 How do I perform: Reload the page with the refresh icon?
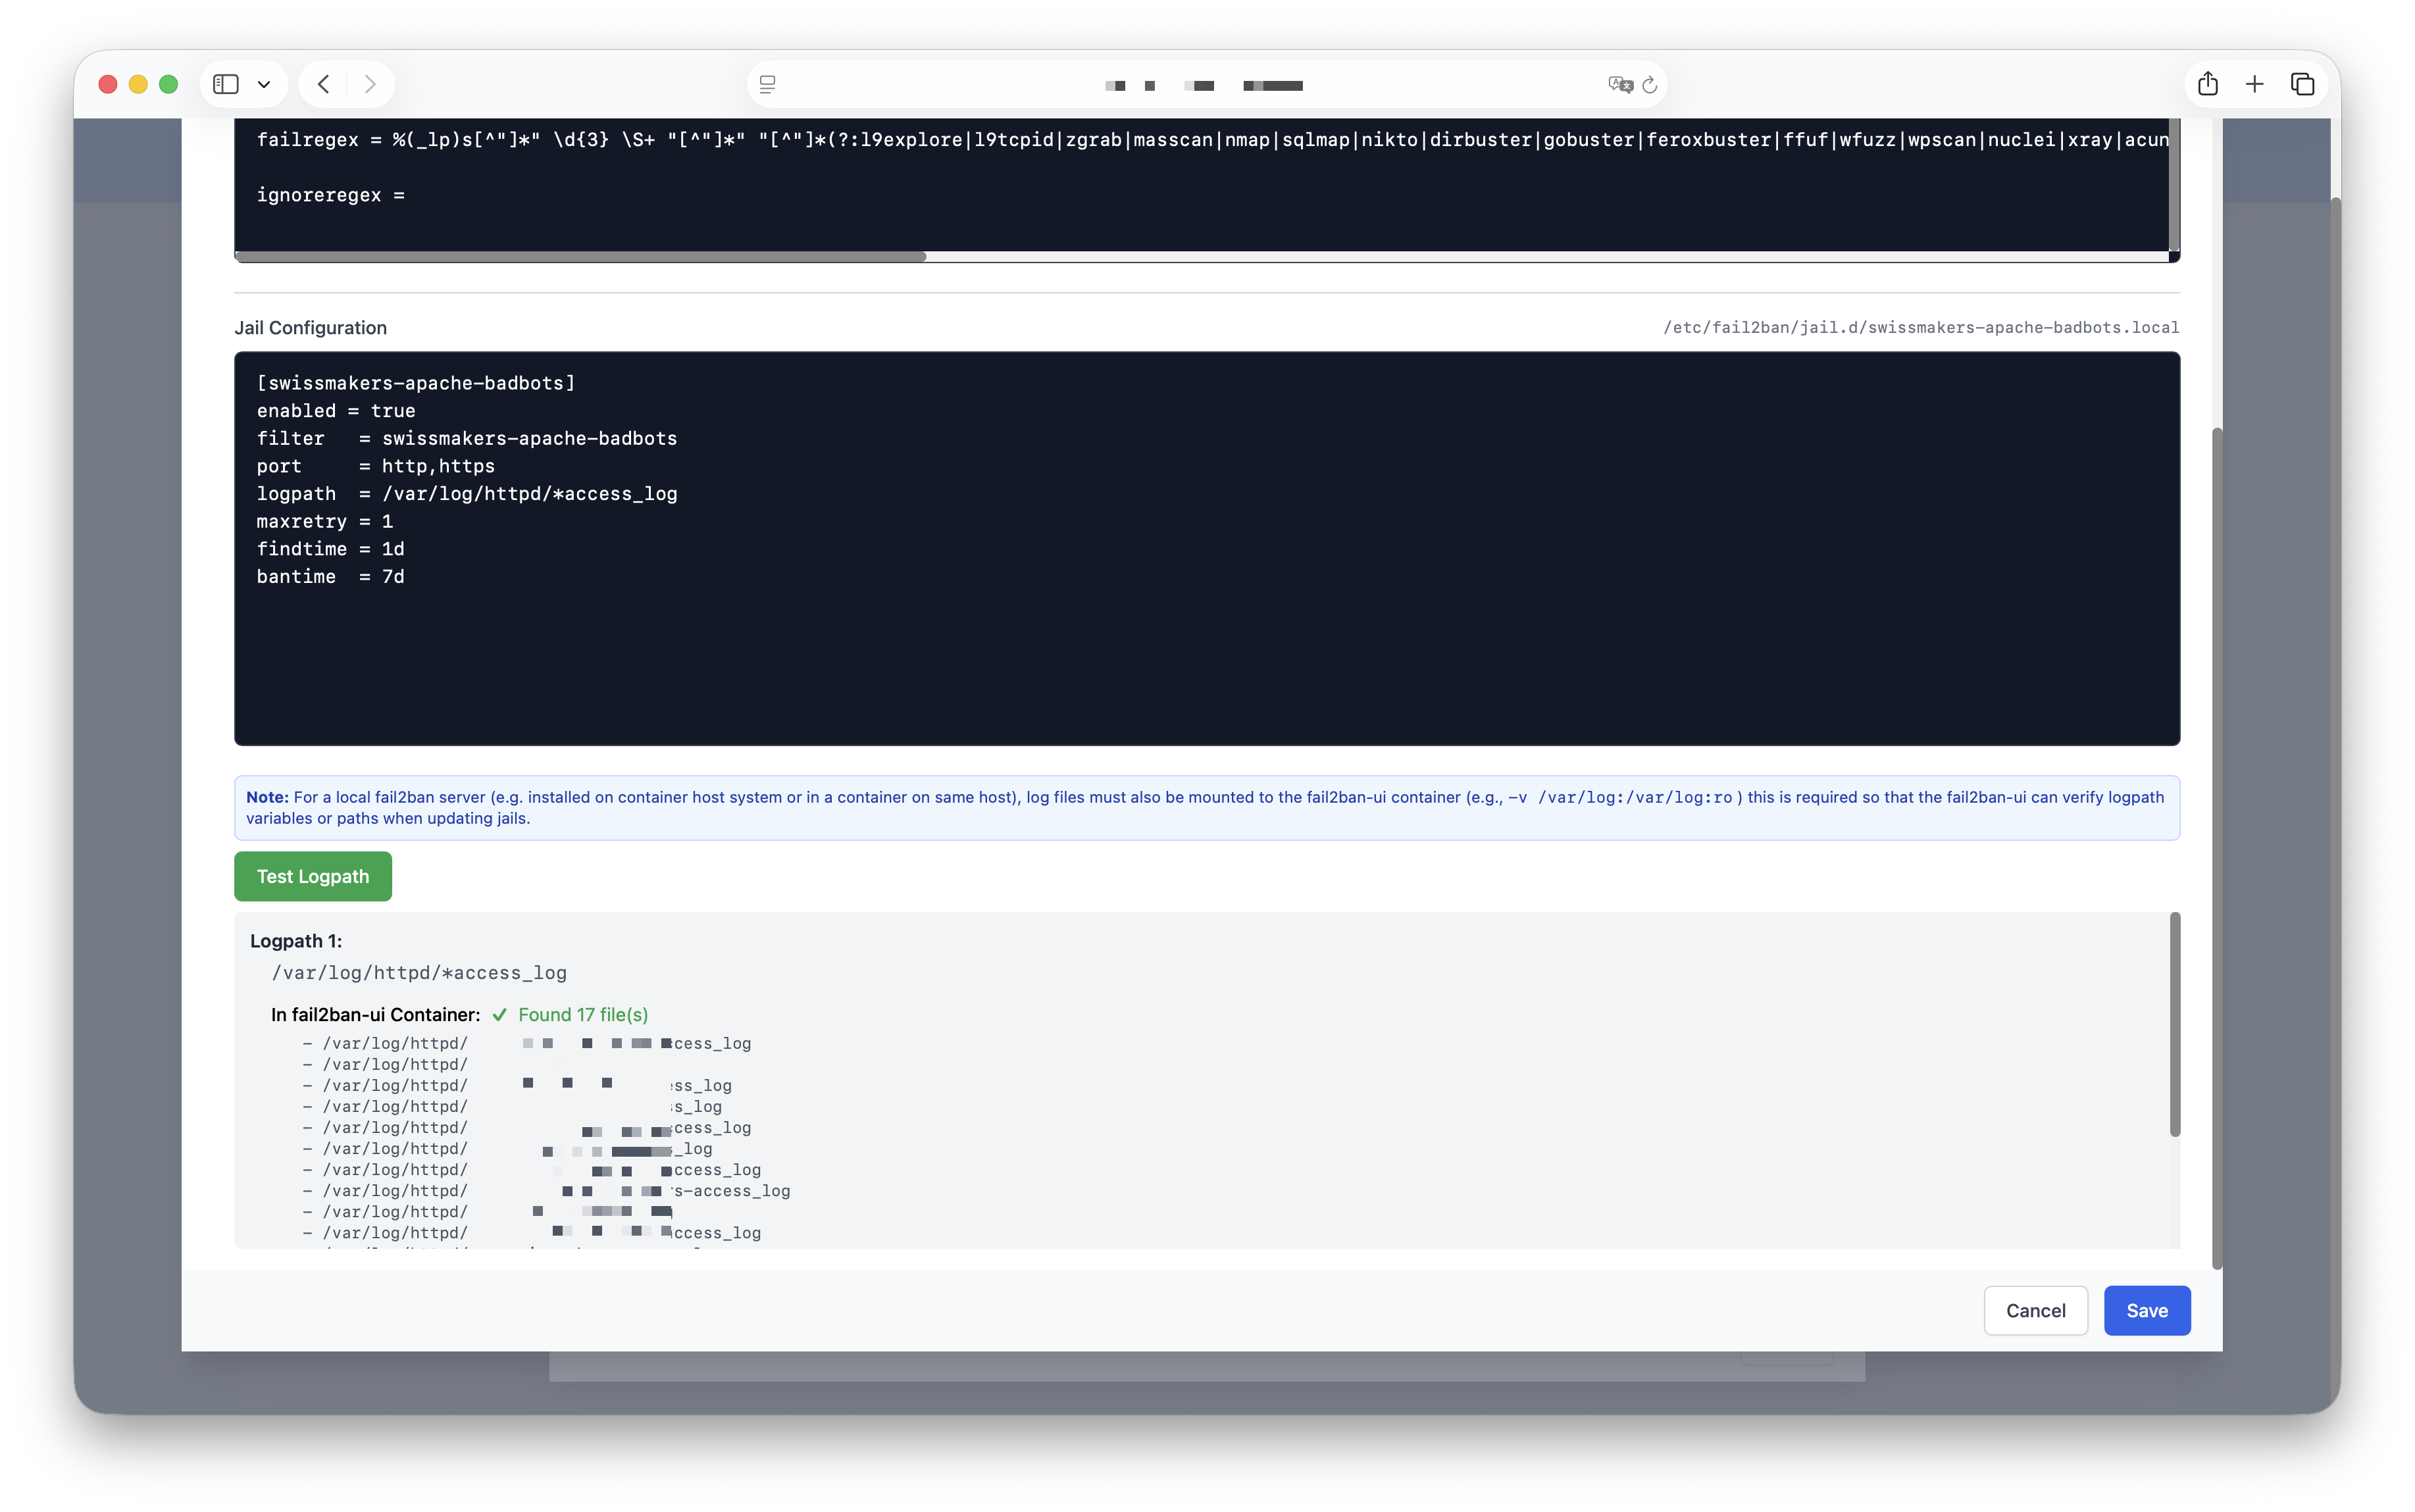pos(1650,85)
